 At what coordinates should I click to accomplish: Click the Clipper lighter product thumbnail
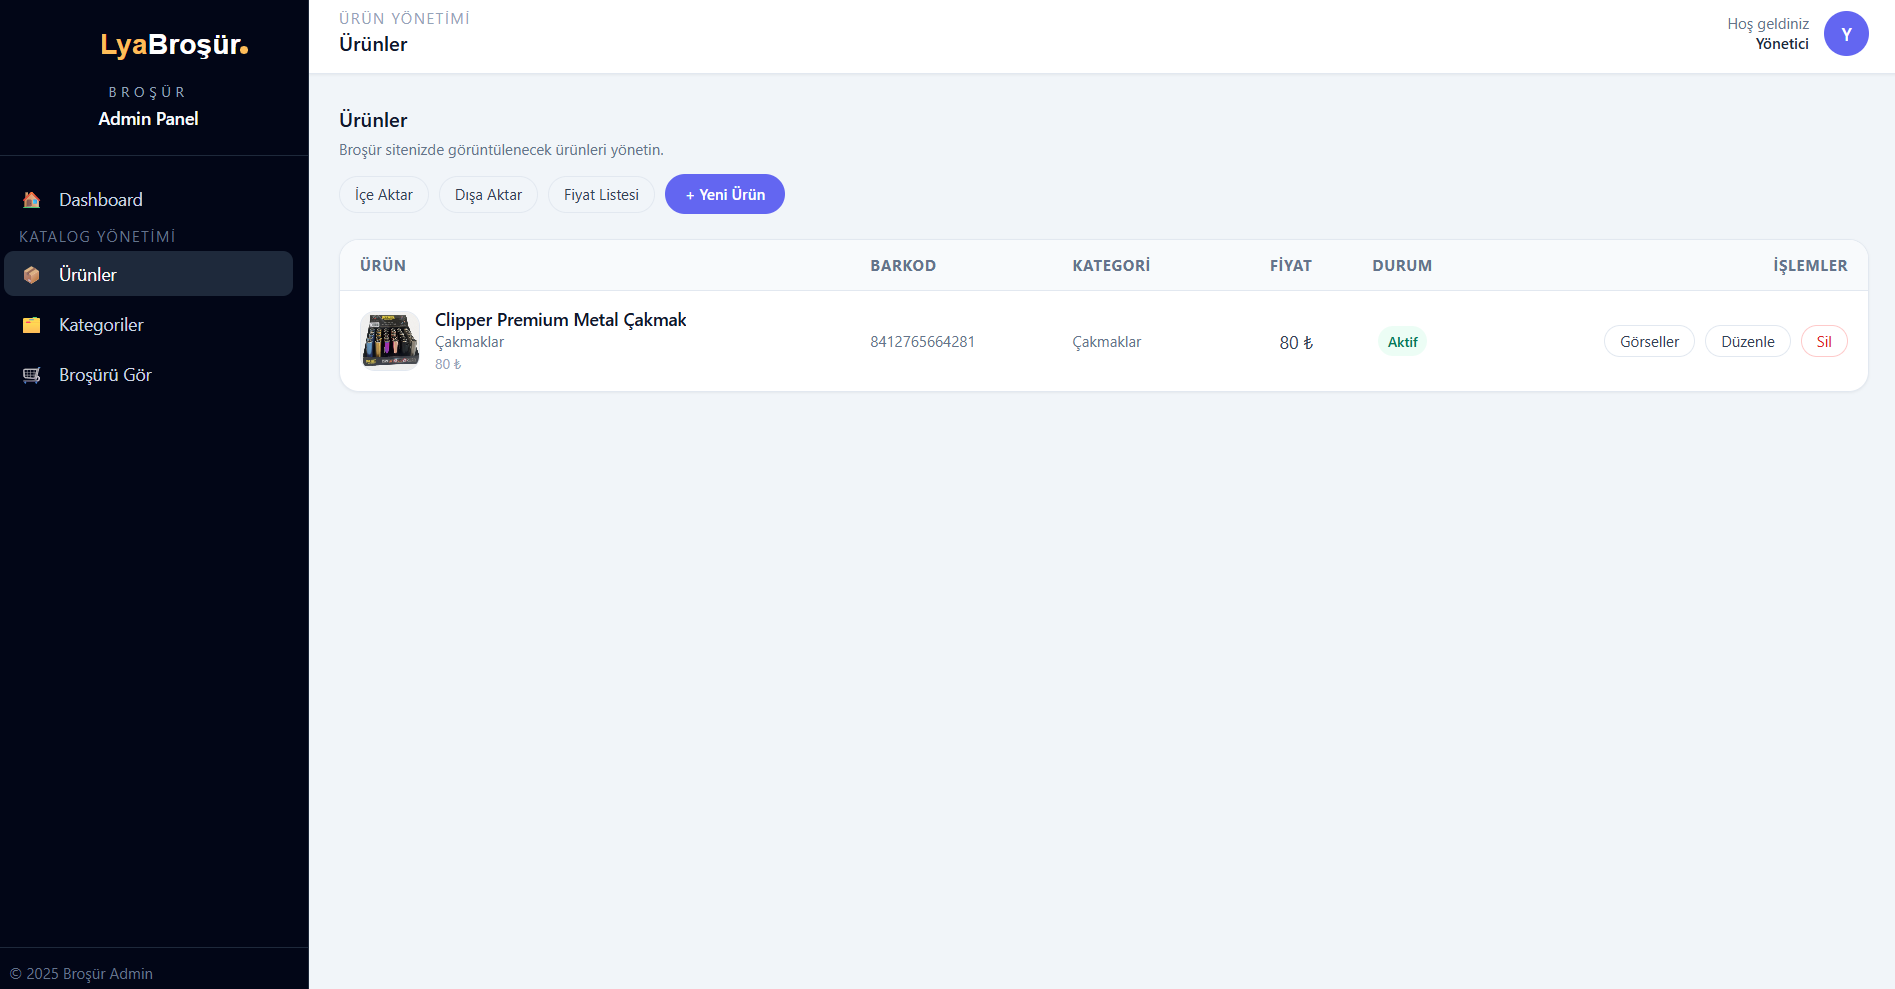tap(390, 341)
